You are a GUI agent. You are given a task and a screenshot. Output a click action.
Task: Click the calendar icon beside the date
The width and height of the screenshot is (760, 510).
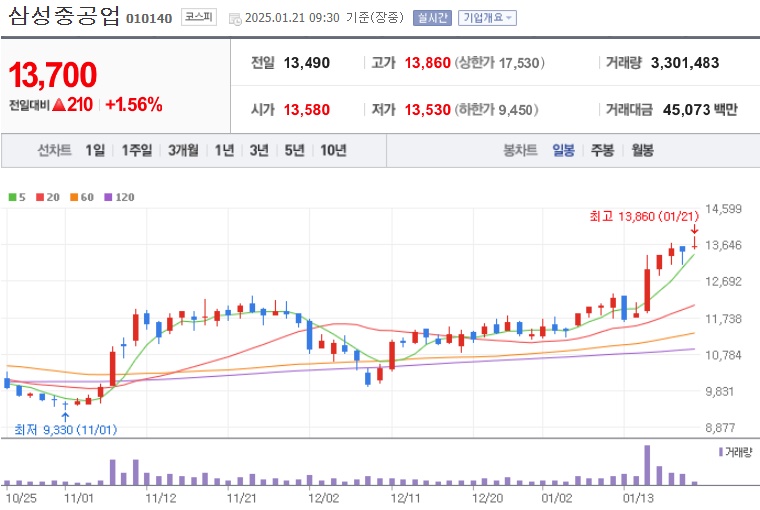tap(235, 19)
